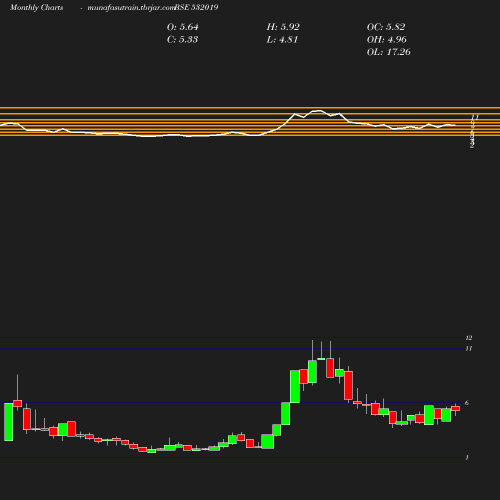The image size is (500, 500).
Task: Select the low value "L: 4.81"
Action: [x=282, y=39]
